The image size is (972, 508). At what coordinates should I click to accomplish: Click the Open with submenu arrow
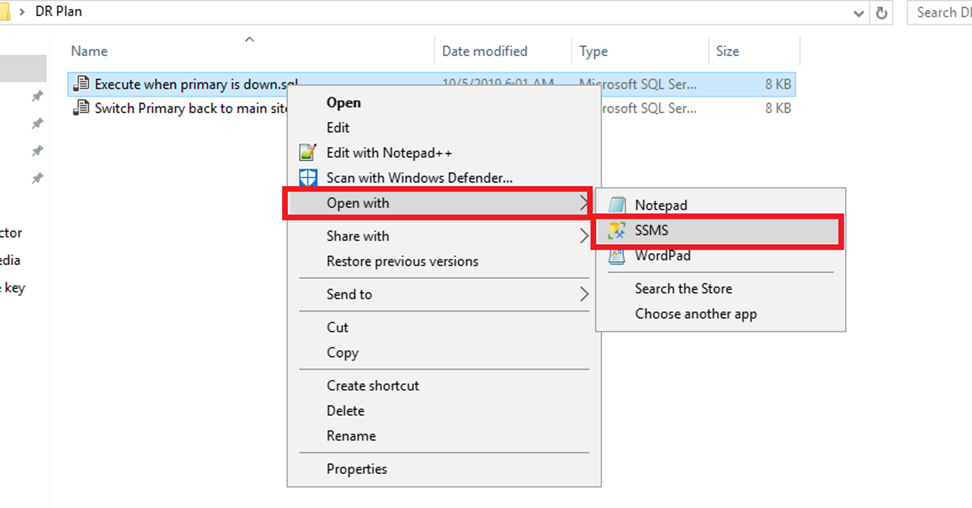coord(583,203)
